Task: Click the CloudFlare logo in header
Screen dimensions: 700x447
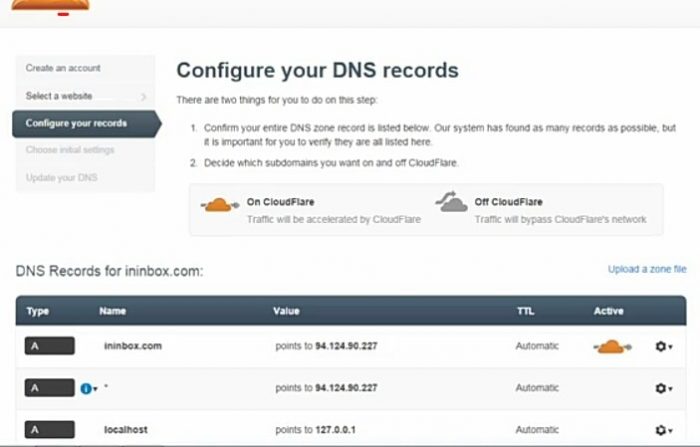Action: [50, 5]
